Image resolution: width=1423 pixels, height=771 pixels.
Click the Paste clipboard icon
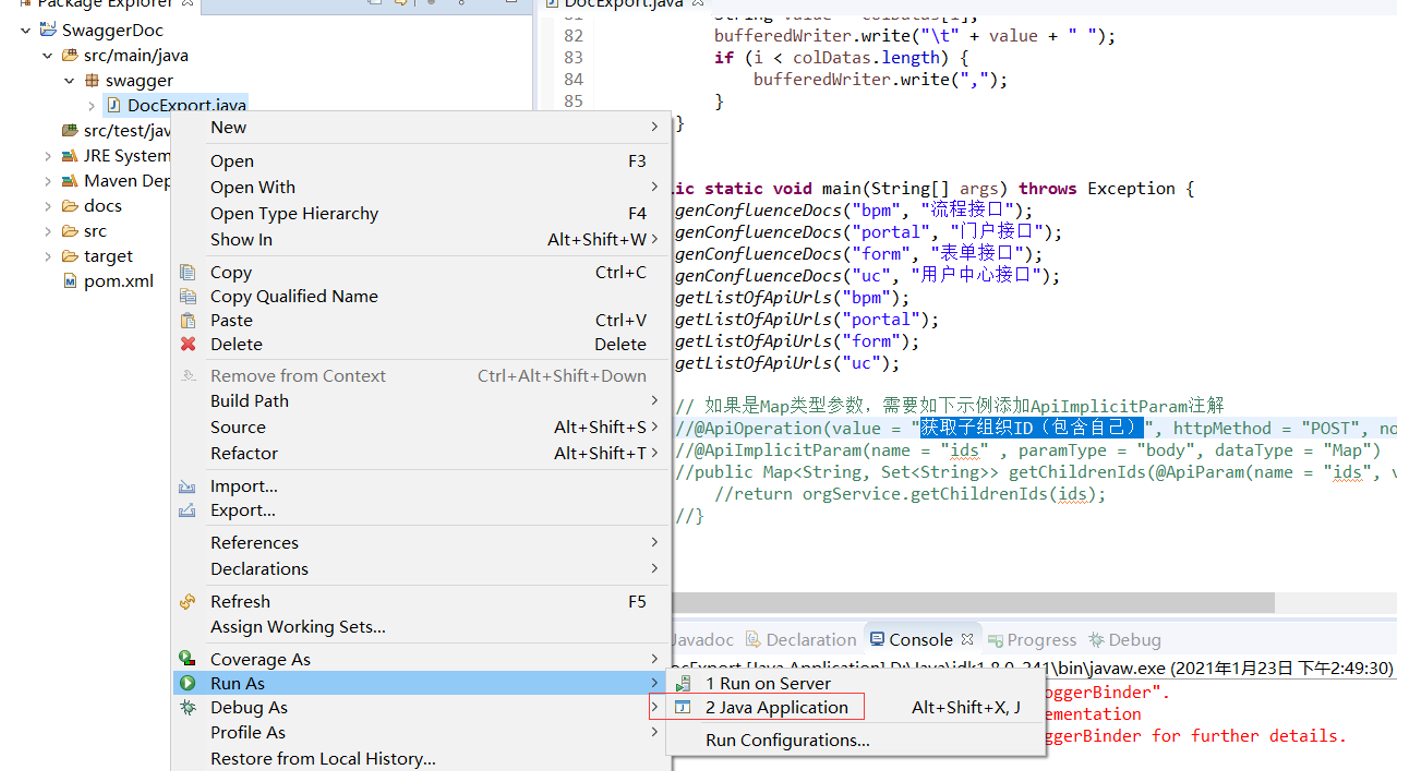pos(187,320)
